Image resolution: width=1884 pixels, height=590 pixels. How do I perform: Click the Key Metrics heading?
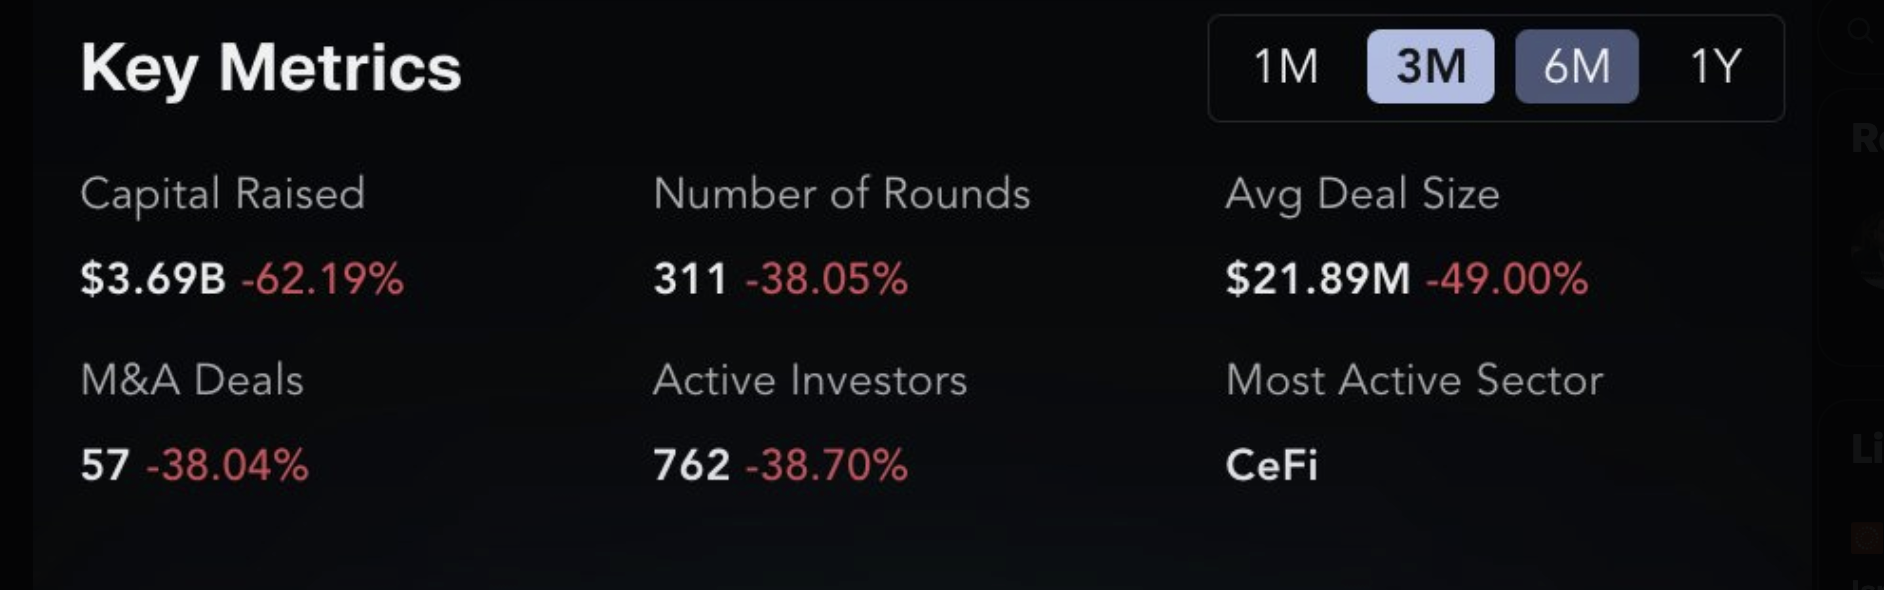271,68
